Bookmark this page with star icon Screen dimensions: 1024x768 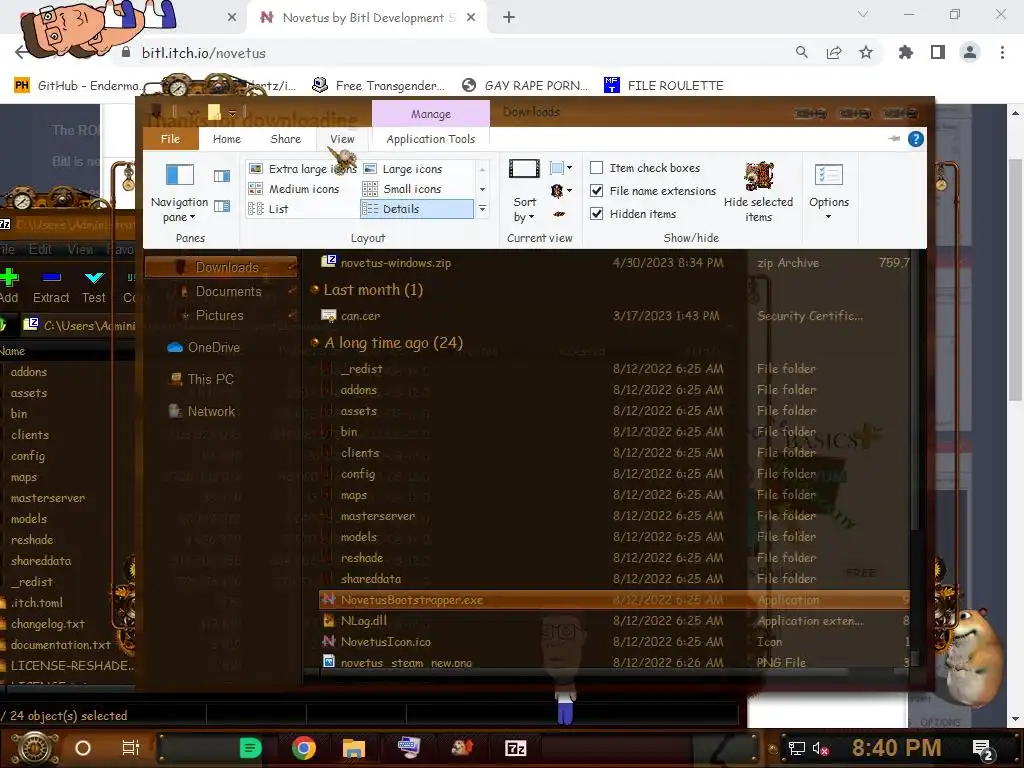point(866,53)
